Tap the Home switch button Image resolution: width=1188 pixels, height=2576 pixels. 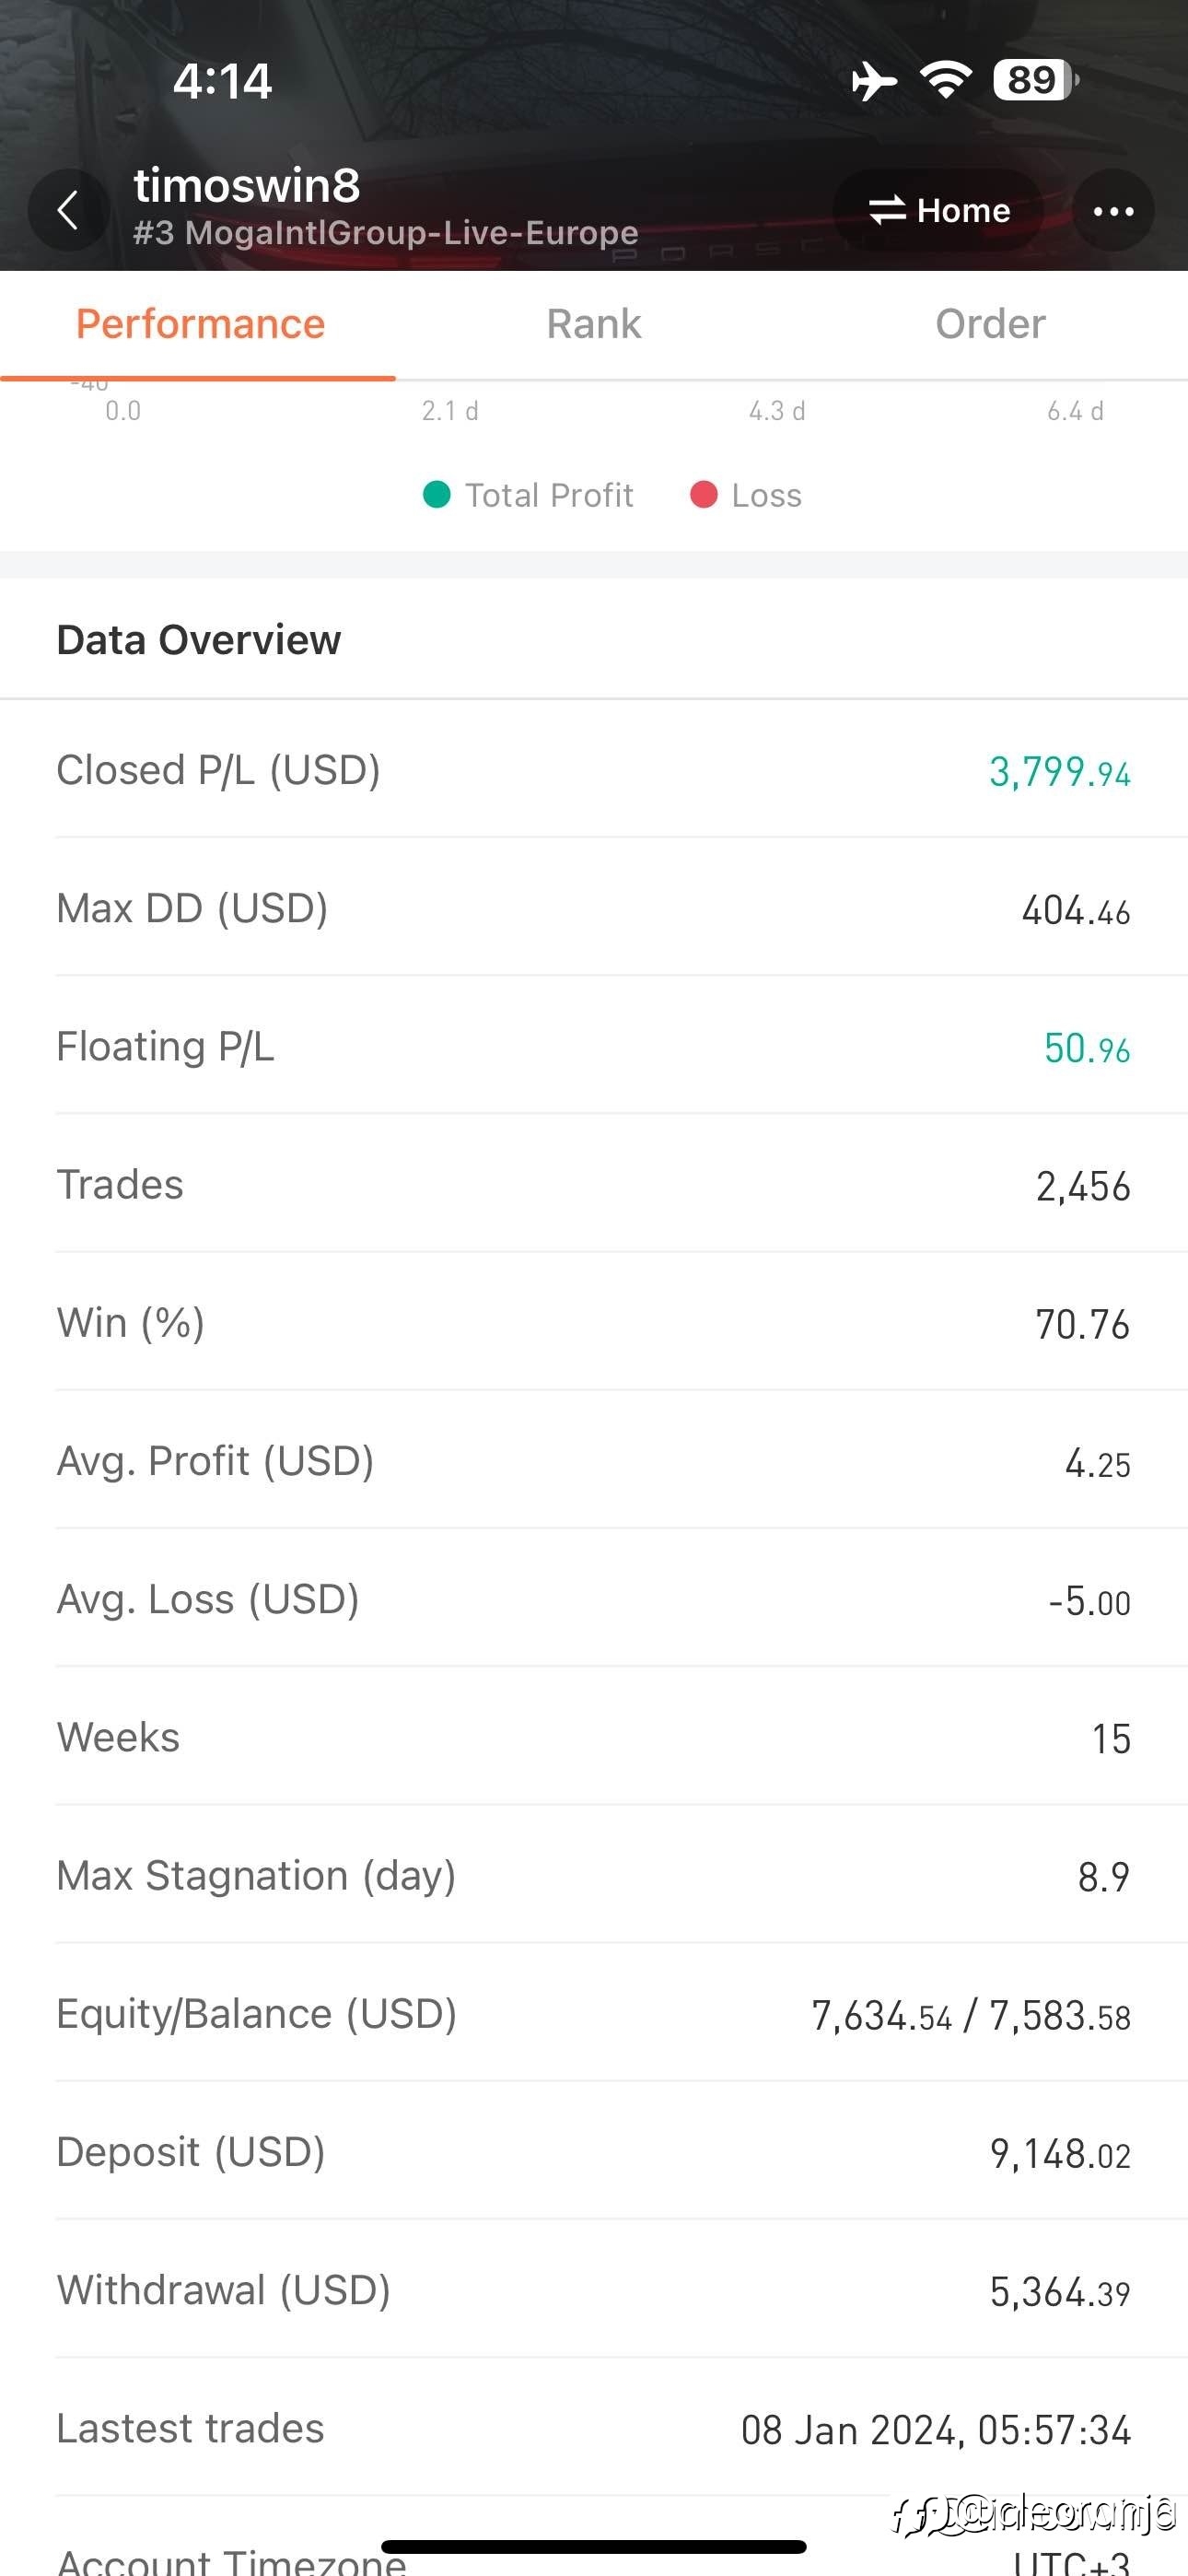coord(938,211)
